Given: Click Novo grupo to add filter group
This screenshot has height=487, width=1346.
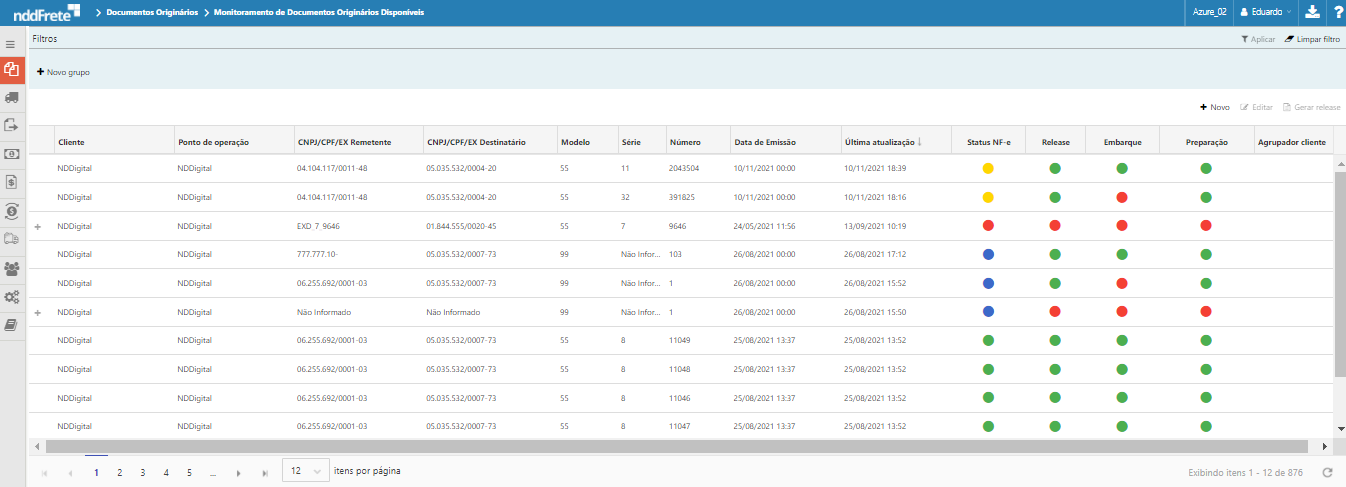Looking at the screenshot, I should click(x=63, y=72).
